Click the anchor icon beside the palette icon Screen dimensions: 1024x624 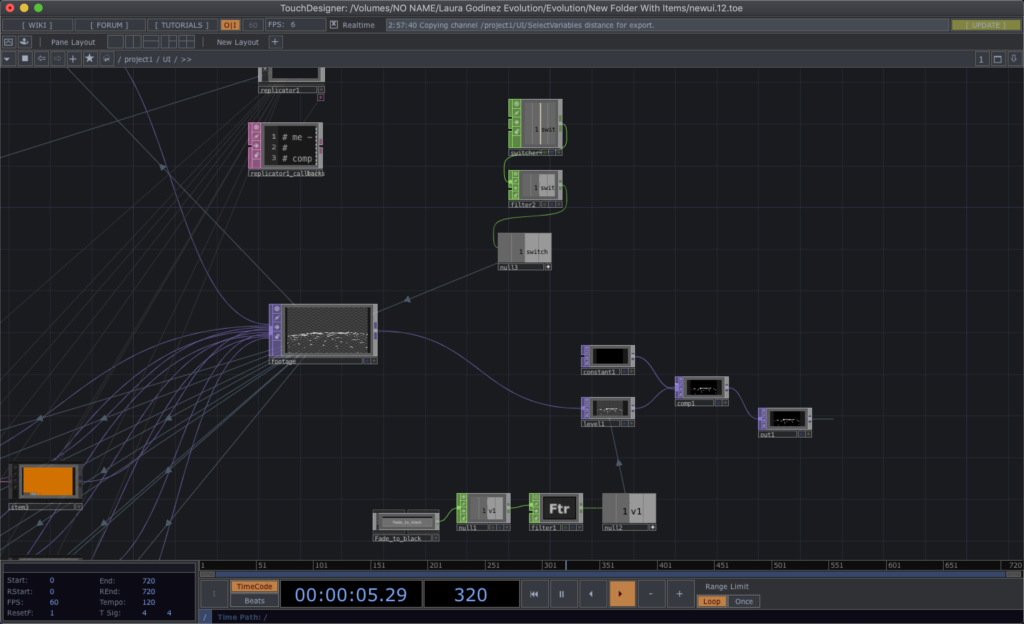[24, 42]
